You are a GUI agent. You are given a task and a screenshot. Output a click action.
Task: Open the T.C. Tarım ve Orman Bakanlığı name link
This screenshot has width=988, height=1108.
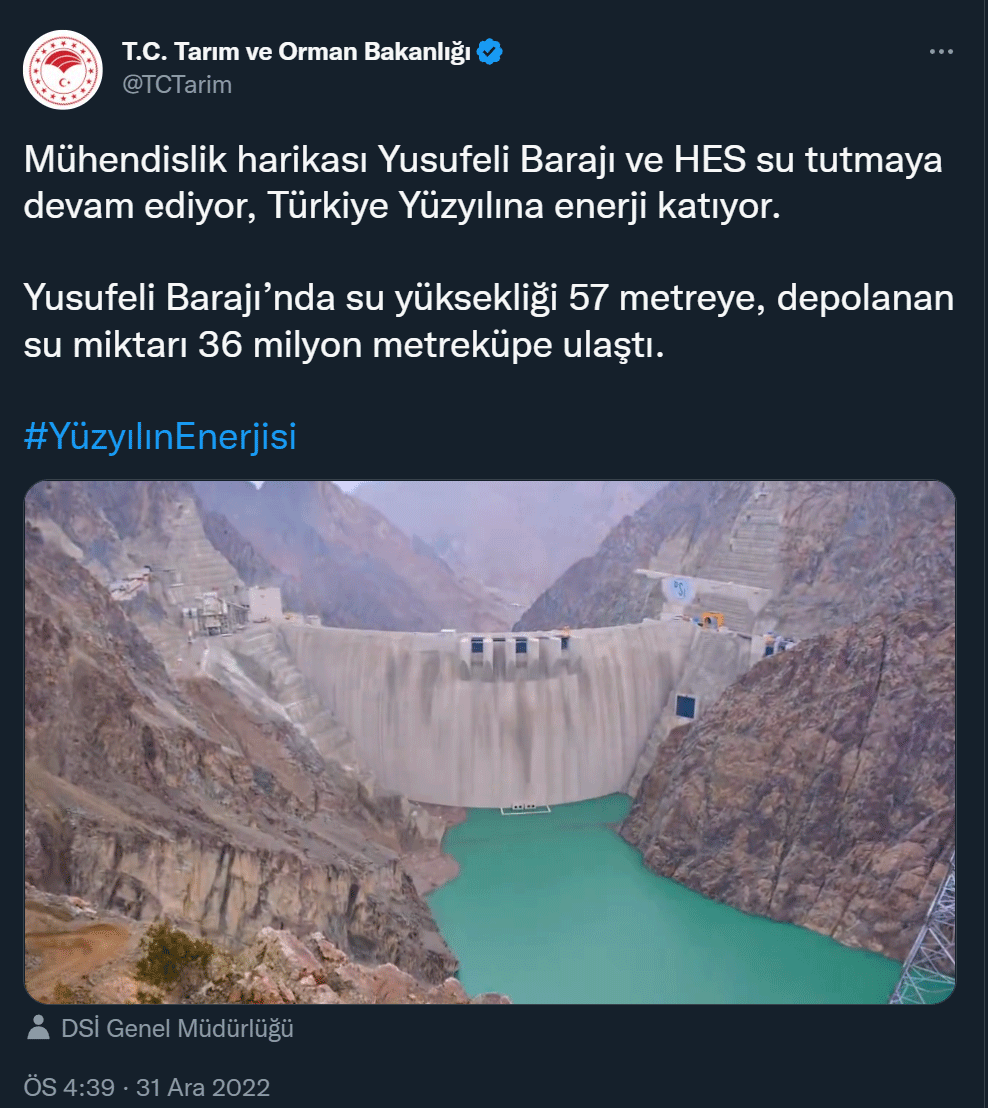click(x=296, y=52)
